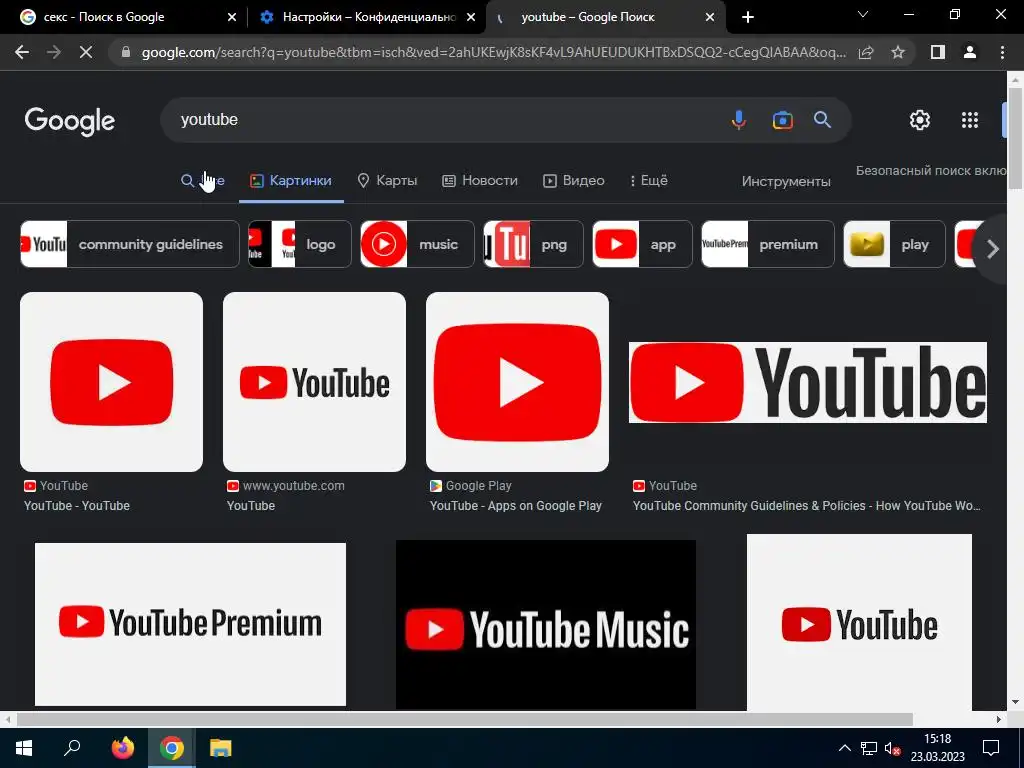Select the play suggestion chip
Screen dimensions: 1024x768
click(x=894, y=244)
